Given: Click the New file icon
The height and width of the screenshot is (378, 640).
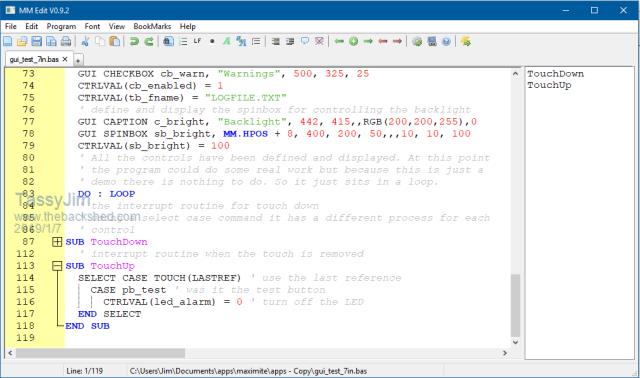Looking at the screenshot, I should coord(8,41).
